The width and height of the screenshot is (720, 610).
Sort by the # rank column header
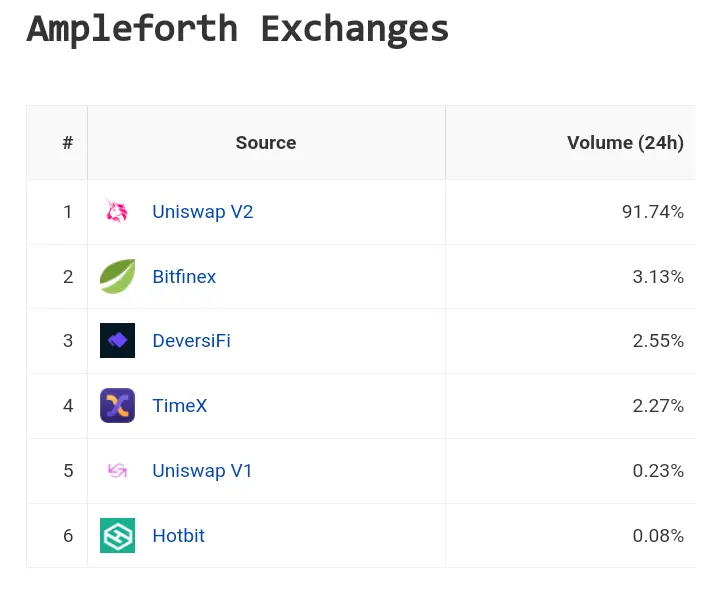coord(68,142)
